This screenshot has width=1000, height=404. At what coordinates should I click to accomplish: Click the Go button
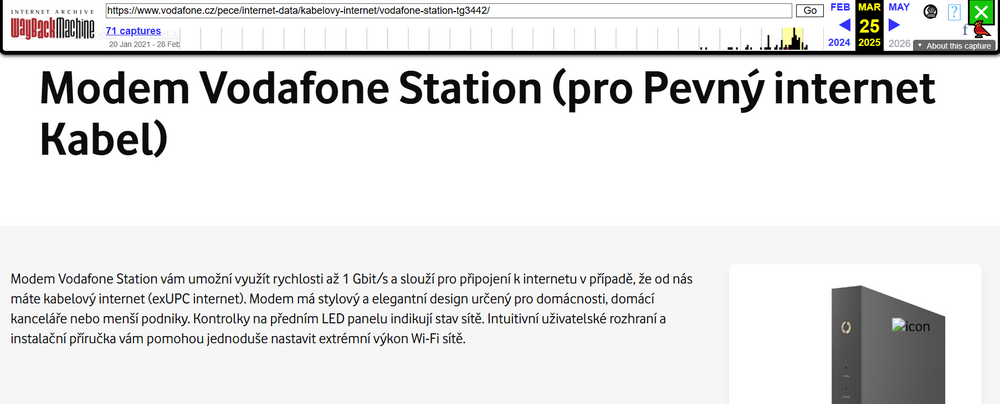click(x=810, y=10)
